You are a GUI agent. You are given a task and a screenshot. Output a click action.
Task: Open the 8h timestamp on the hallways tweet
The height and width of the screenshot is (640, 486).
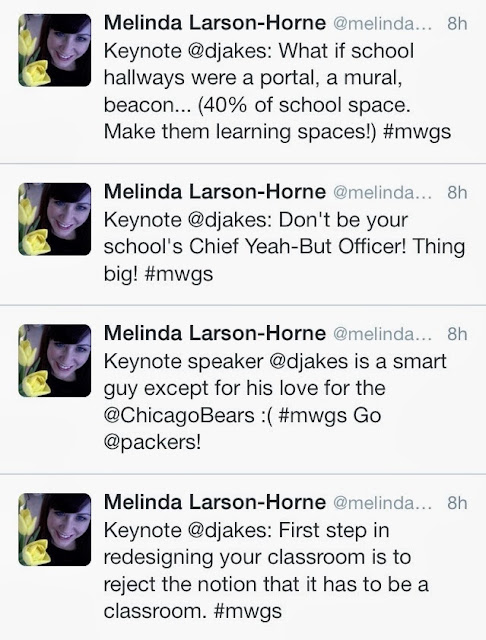457,24
